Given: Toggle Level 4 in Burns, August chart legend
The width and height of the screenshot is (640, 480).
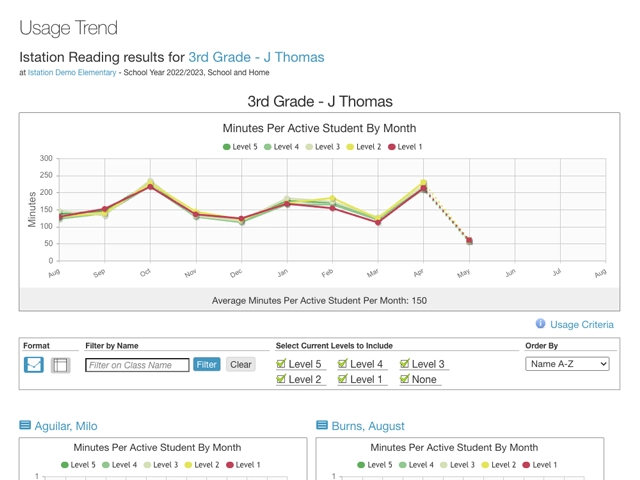Looking at the screenshot, I should [416, 465].
